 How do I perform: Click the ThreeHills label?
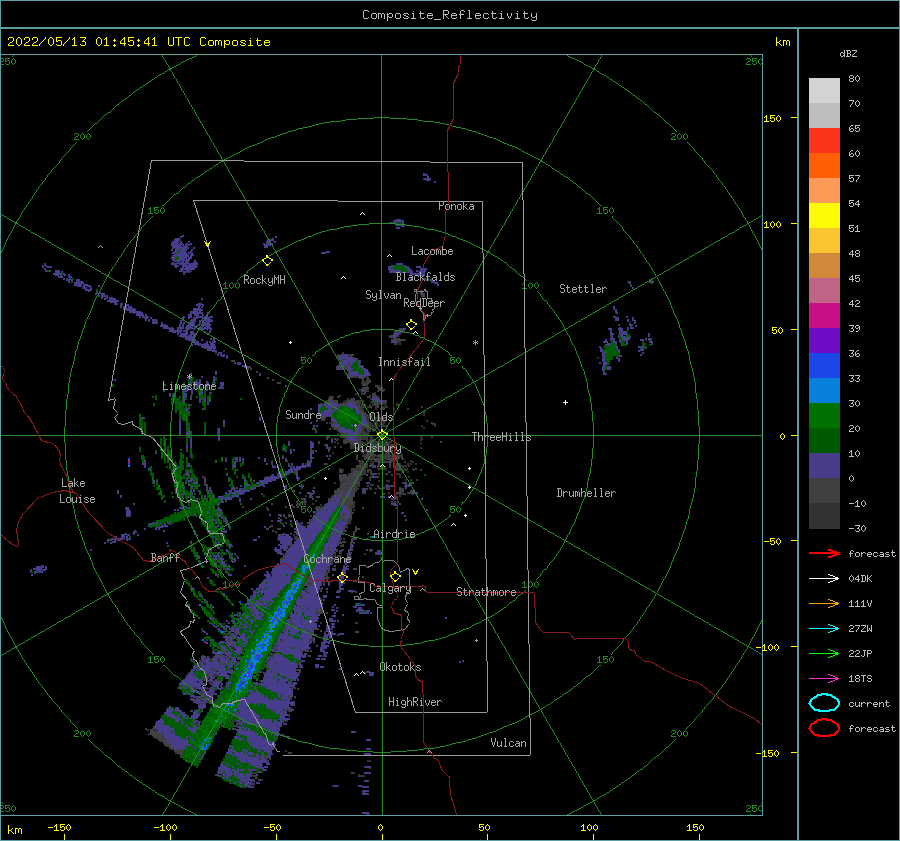click(x=502, y=437)
